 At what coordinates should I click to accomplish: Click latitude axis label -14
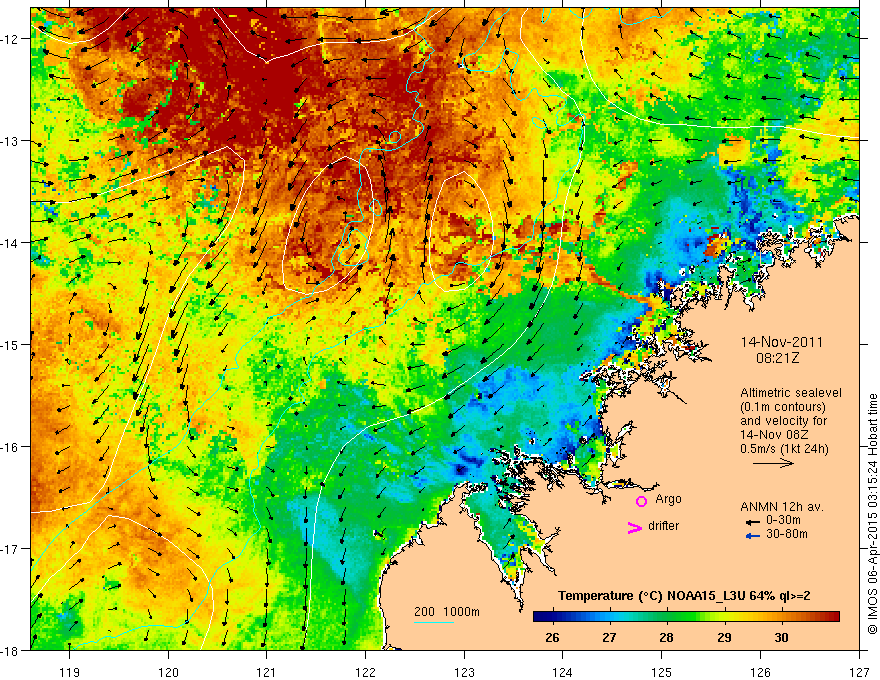(11, 243)
